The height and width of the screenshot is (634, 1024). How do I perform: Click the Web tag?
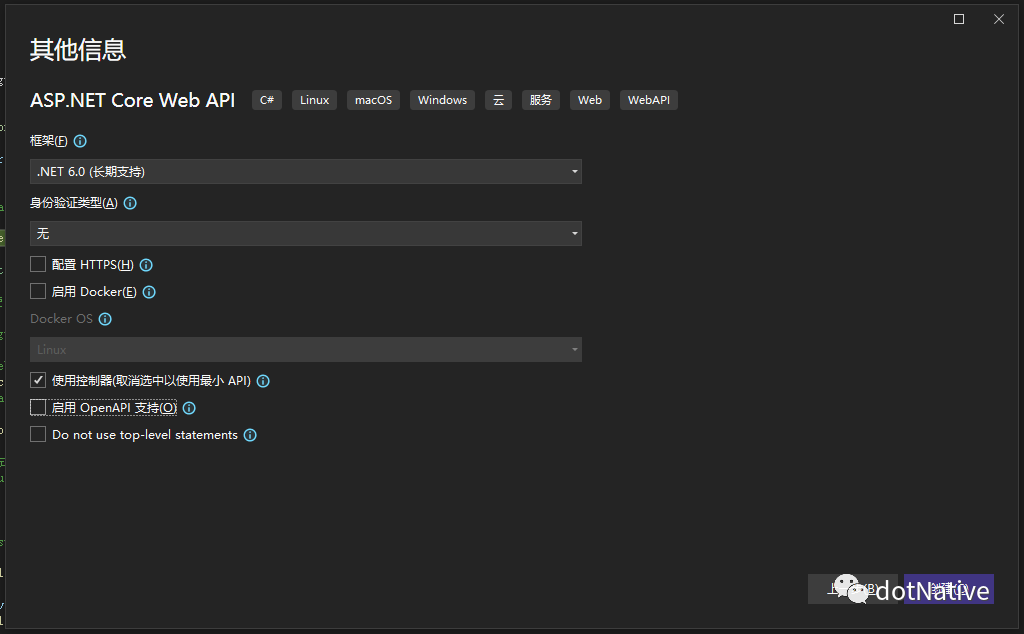590,100
